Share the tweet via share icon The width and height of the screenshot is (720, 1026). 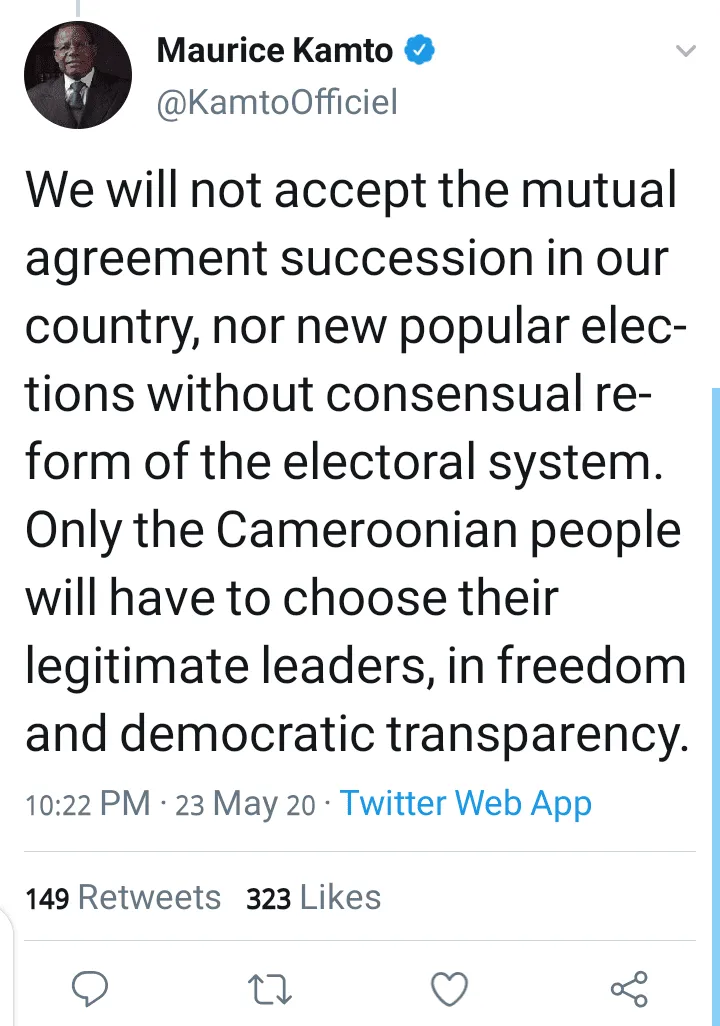[x=629, y=989]
